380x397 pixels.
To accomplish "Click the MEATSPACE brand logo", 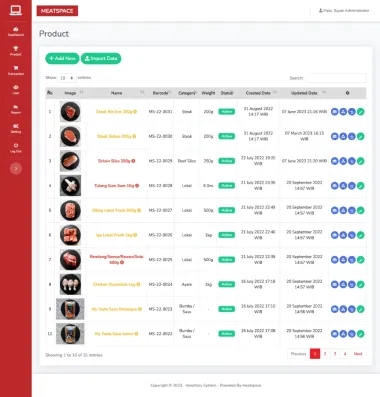I will pos(57,11).
